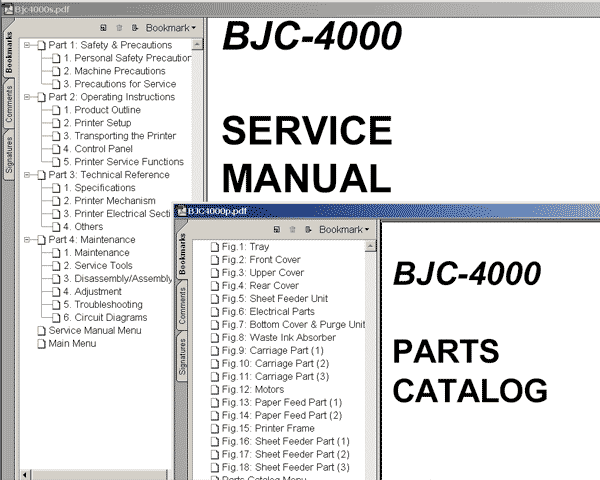Image resolution: width=600 pixels, height=480 pixels.
Task: Open bookmark 1. Specifications
Action: tap(99, 188)
